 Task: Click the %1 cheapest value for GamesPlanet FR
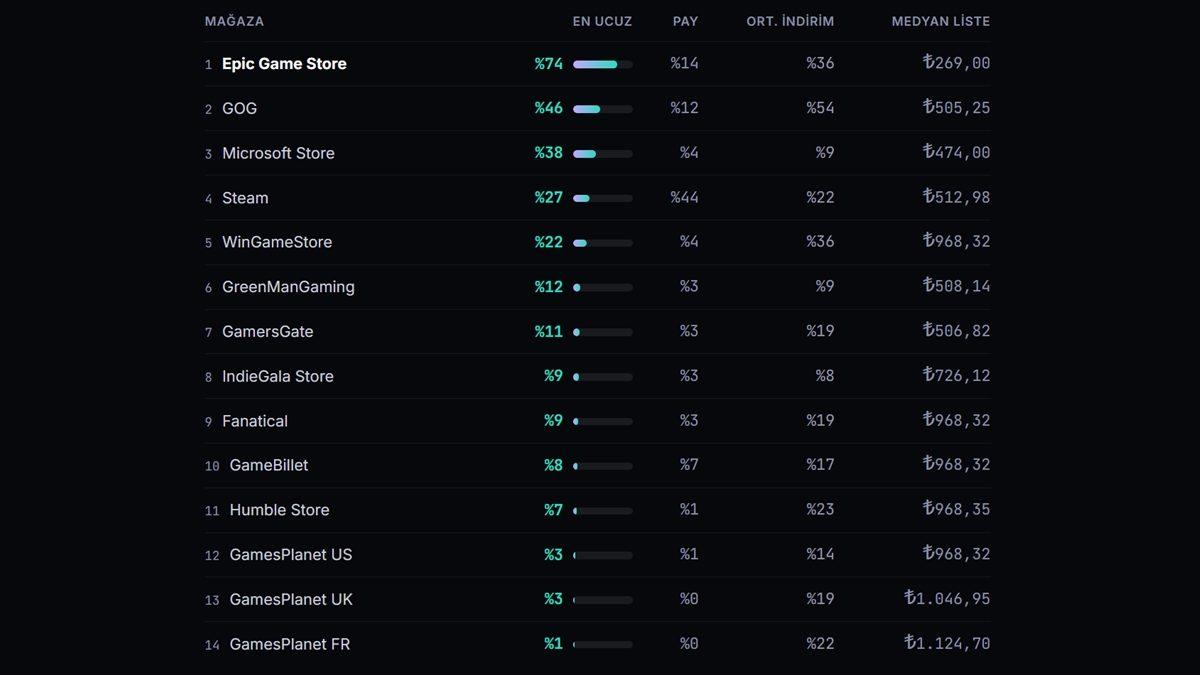[x=554, y=644]
